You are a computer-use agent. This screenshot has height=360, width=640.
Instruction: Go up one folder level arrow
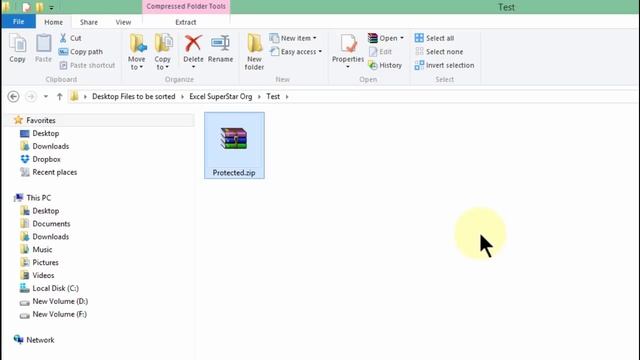60,97
